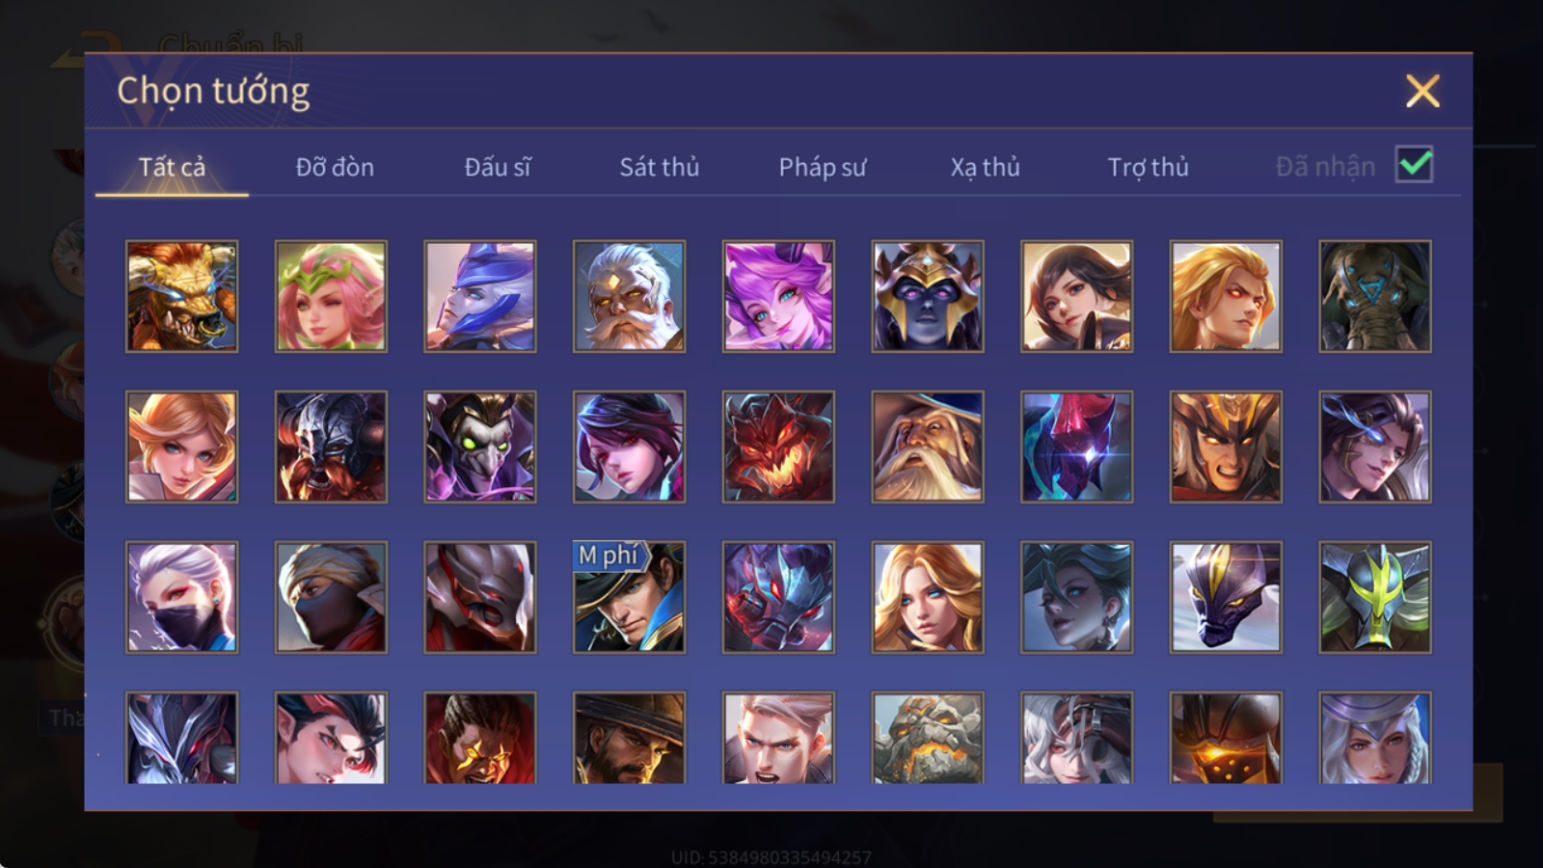Switch to the Đỡ đòn tab
The image size is (1543, 868).
(x=335, y=167)
